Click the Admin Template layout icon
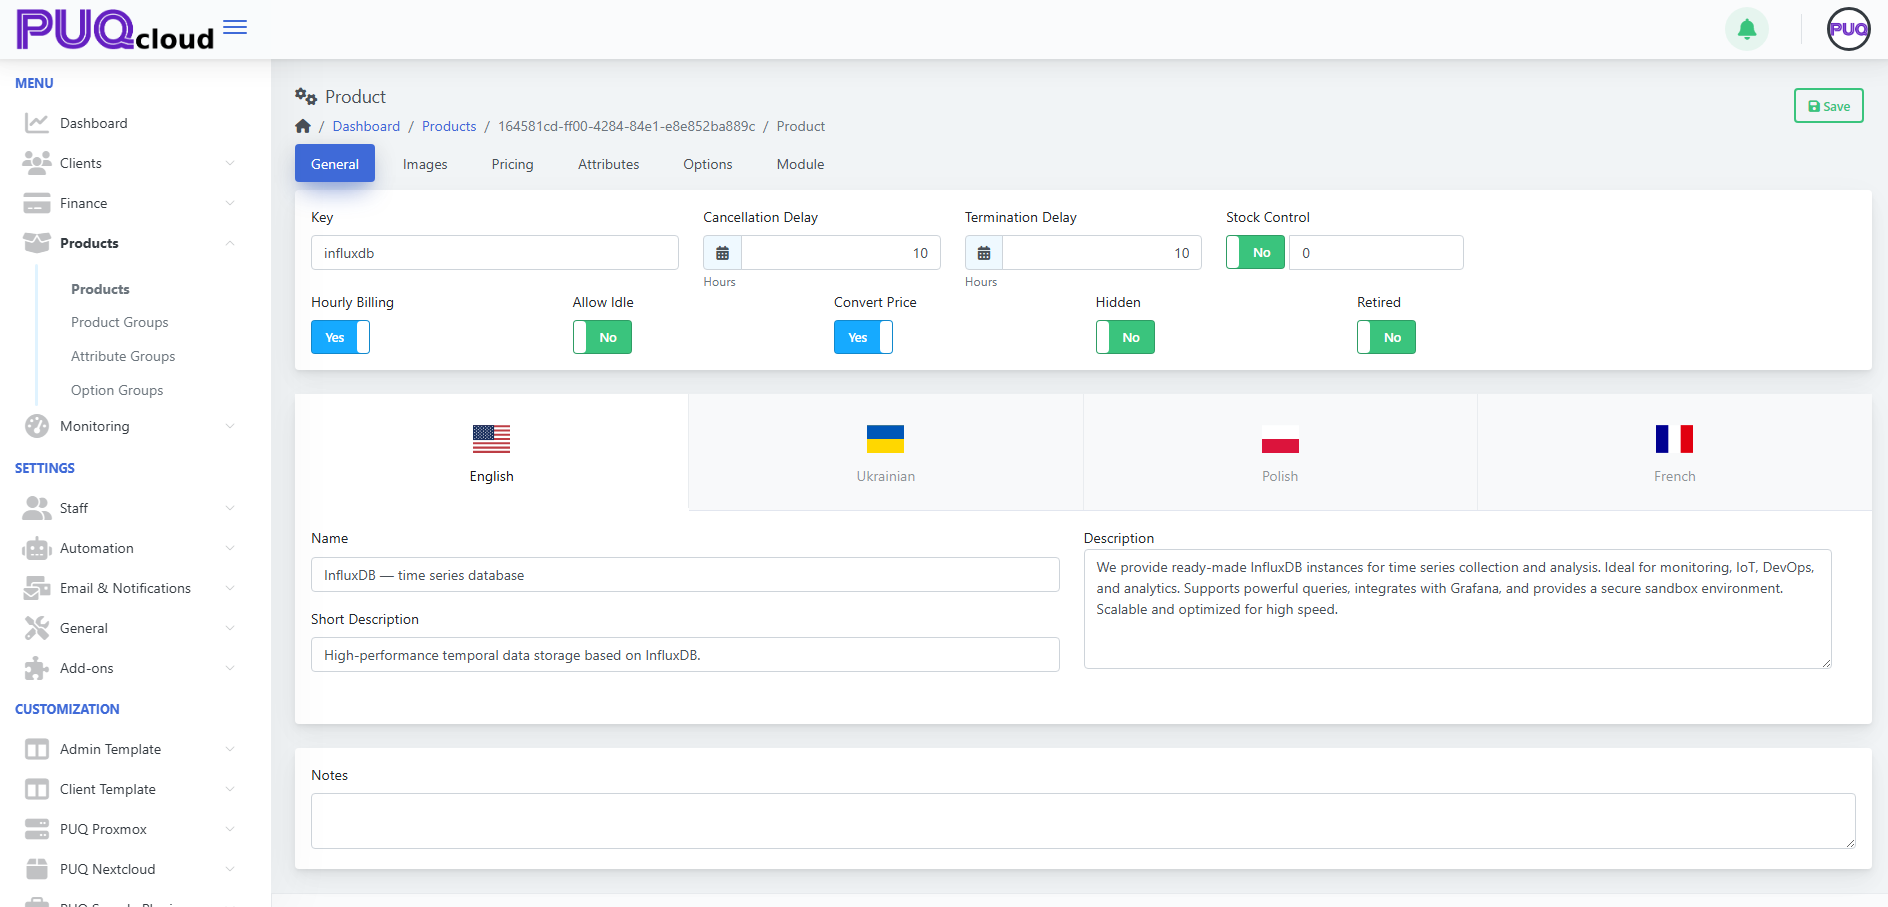This screenshot has height=907, width=1888. (37, 749)
